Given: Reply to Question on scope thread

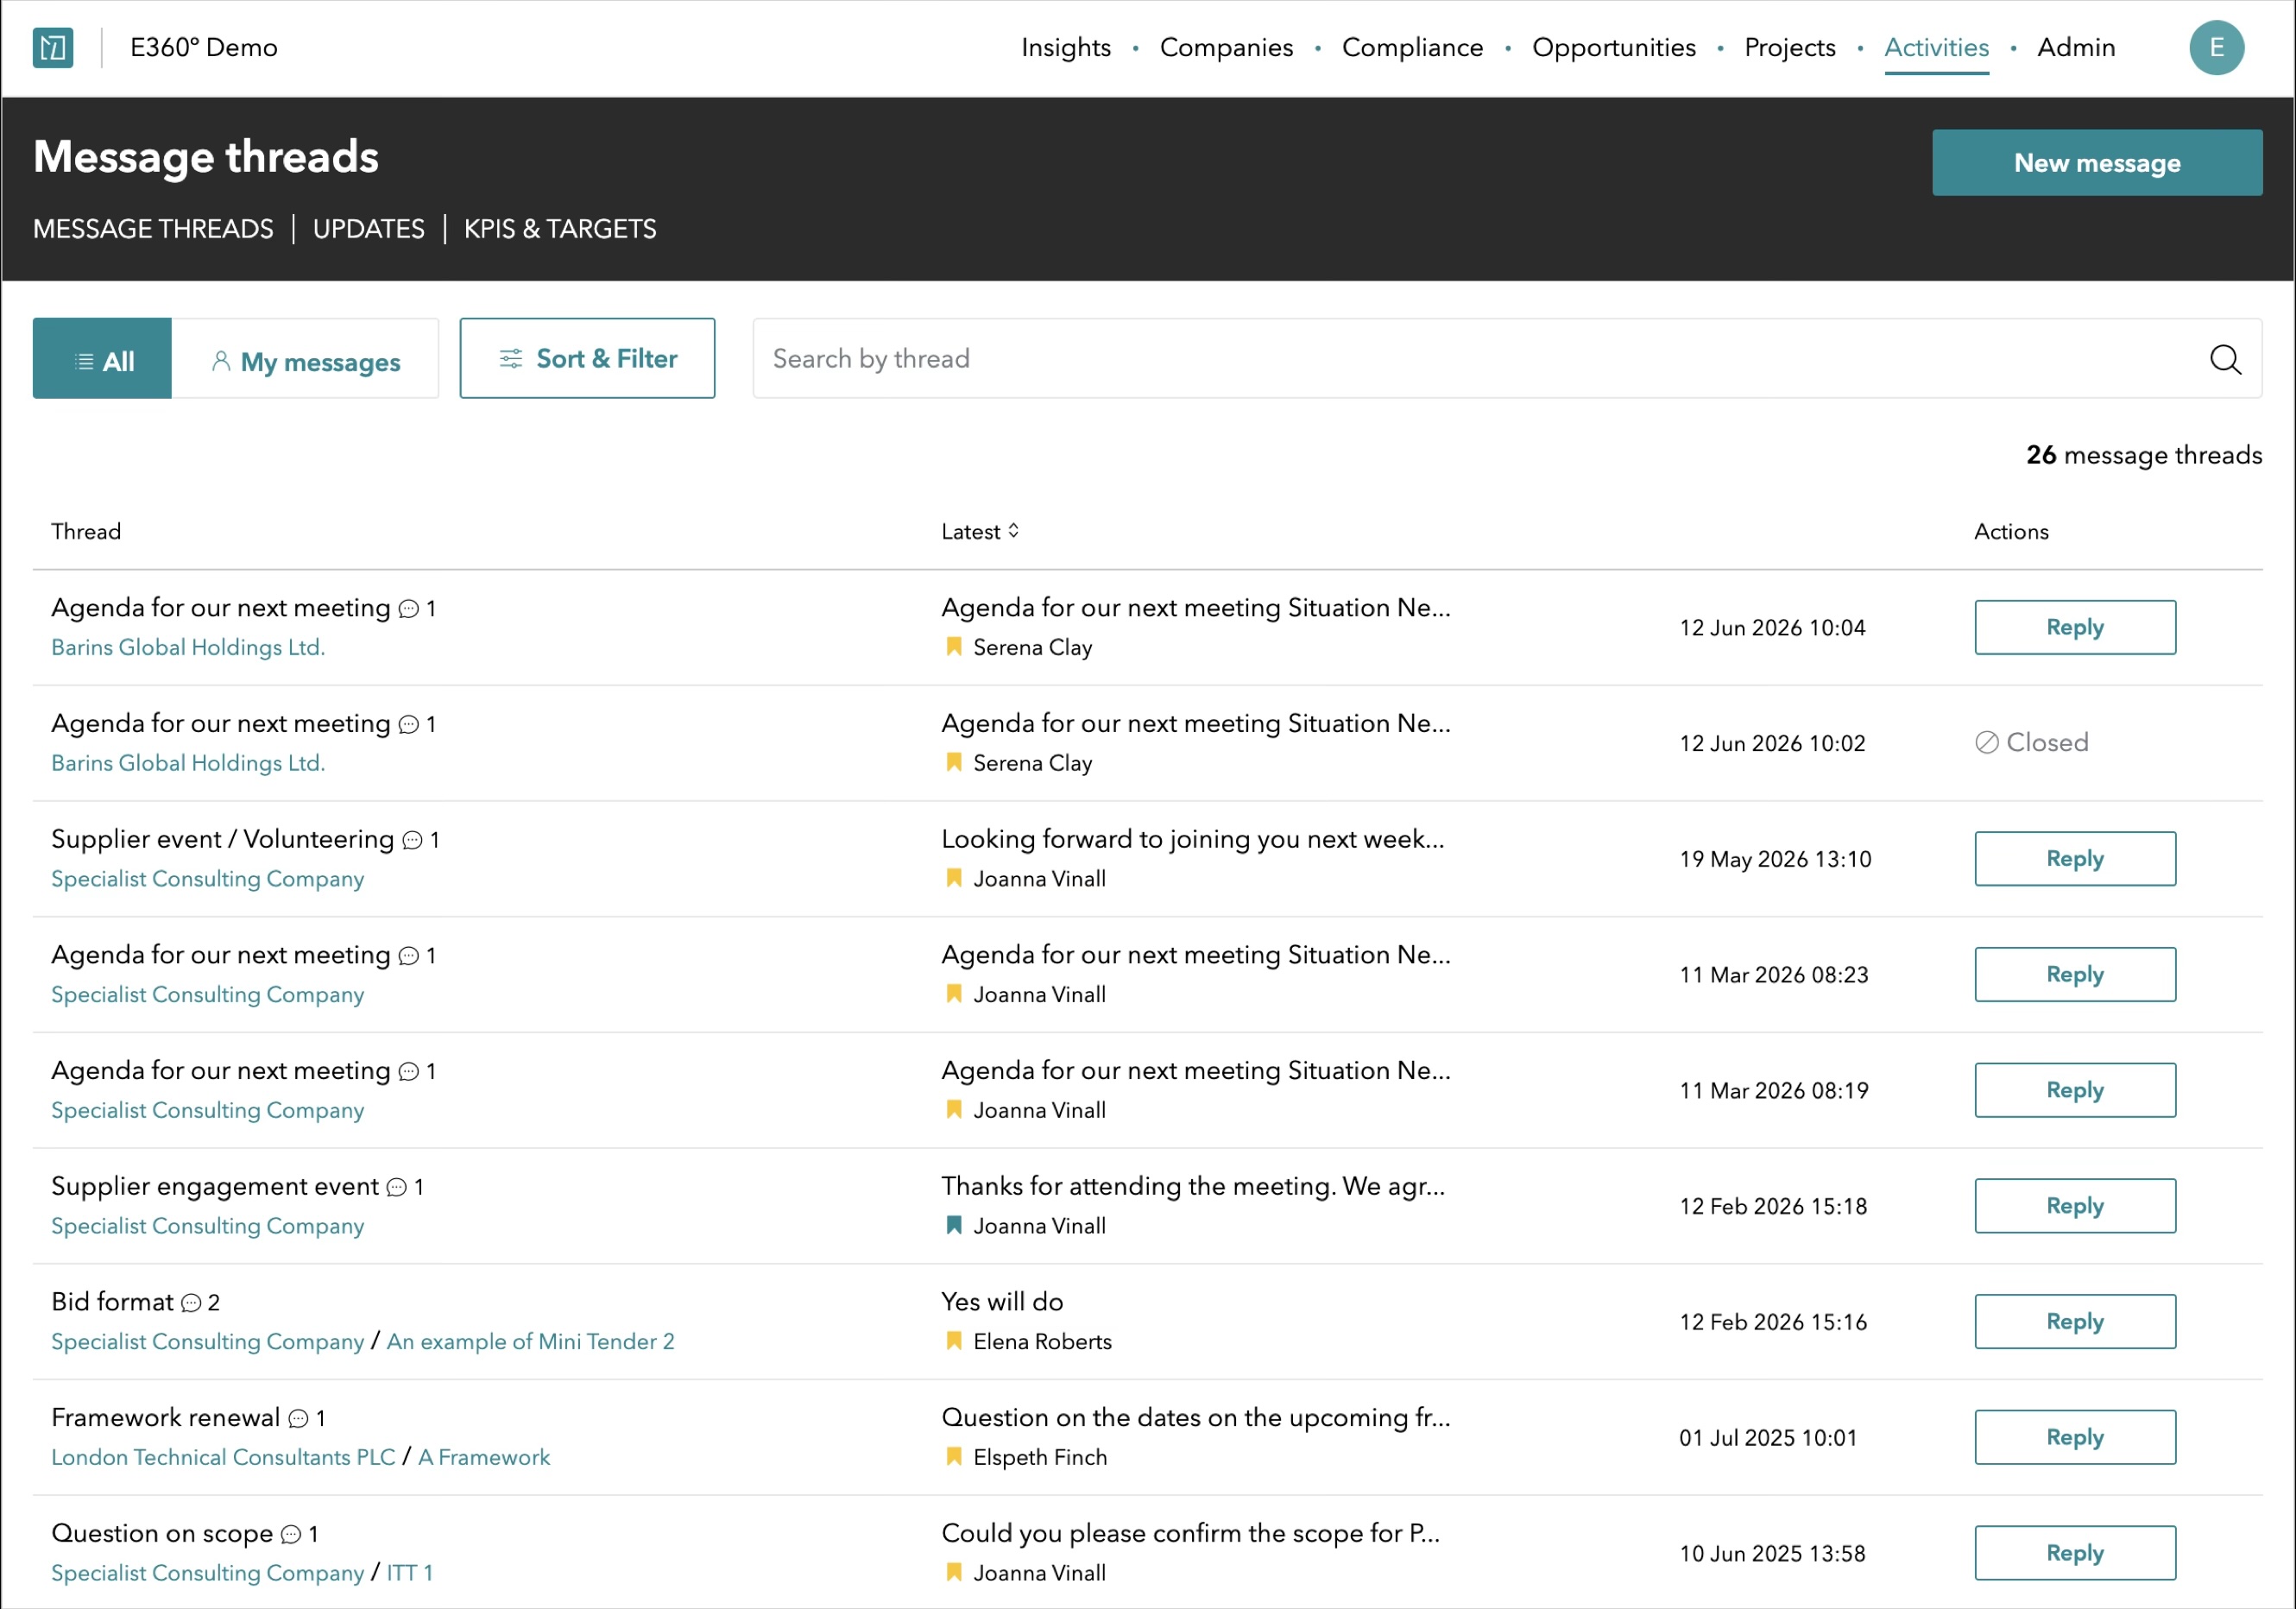Looking at the screenshot, I should (2074, 1553).
